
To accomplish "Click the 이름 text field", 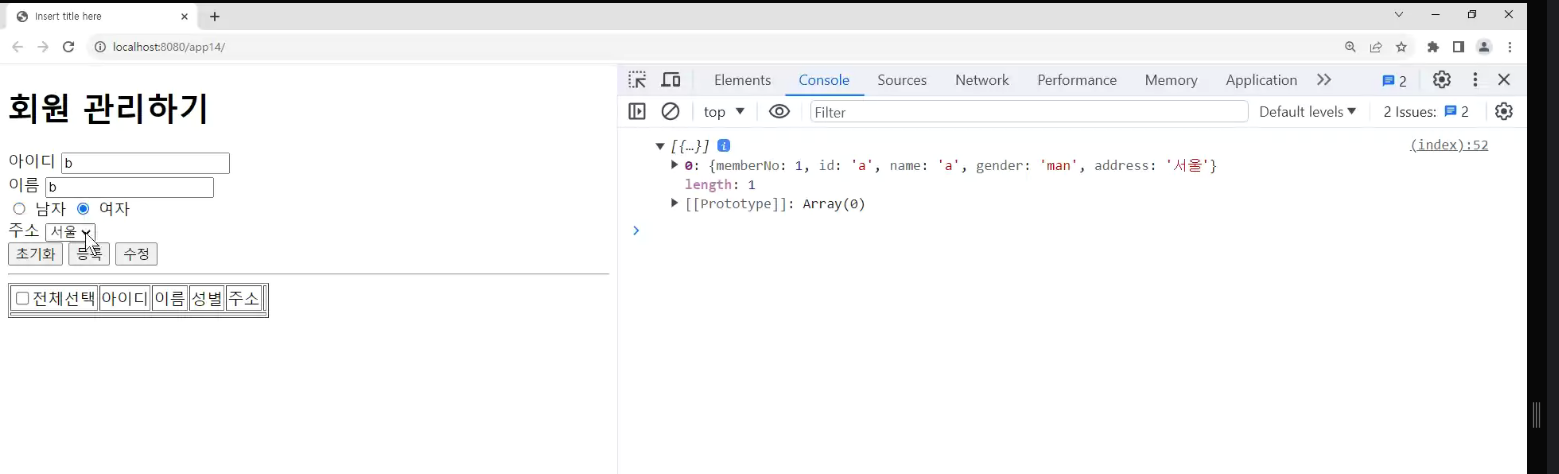I will coord(129,187).
